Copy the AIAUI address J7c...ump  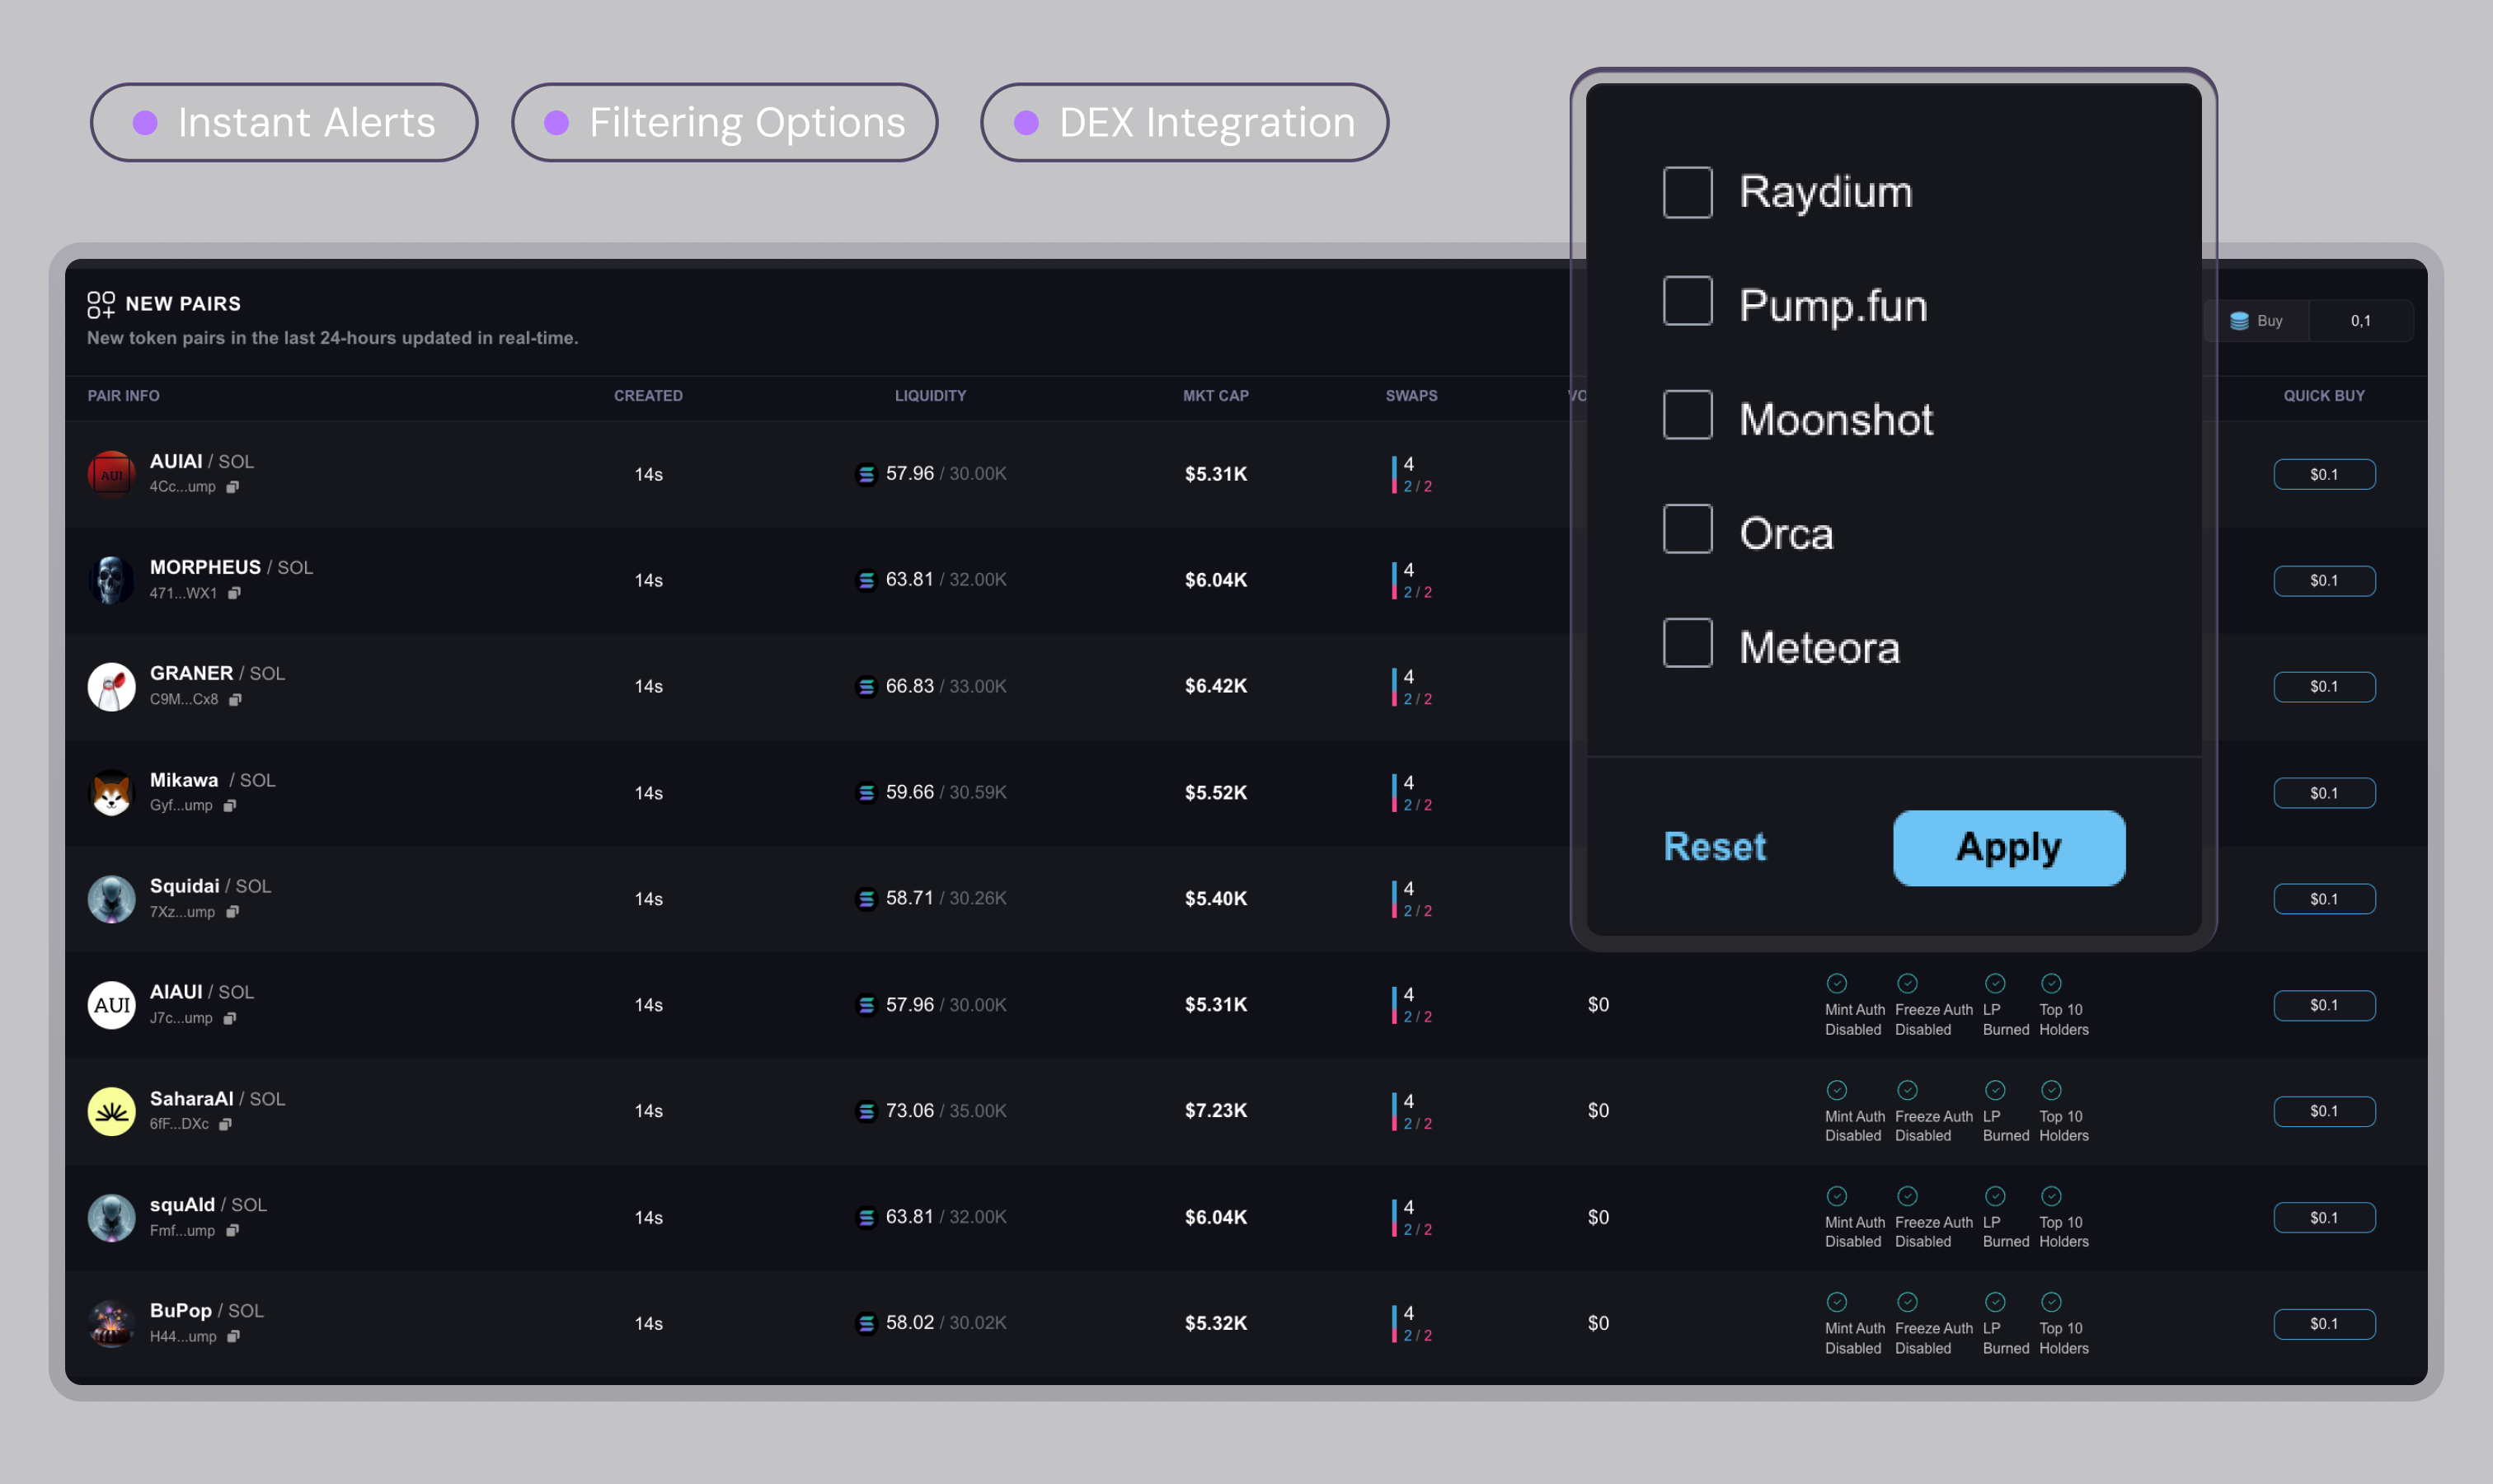click(x=230, y=1018)
